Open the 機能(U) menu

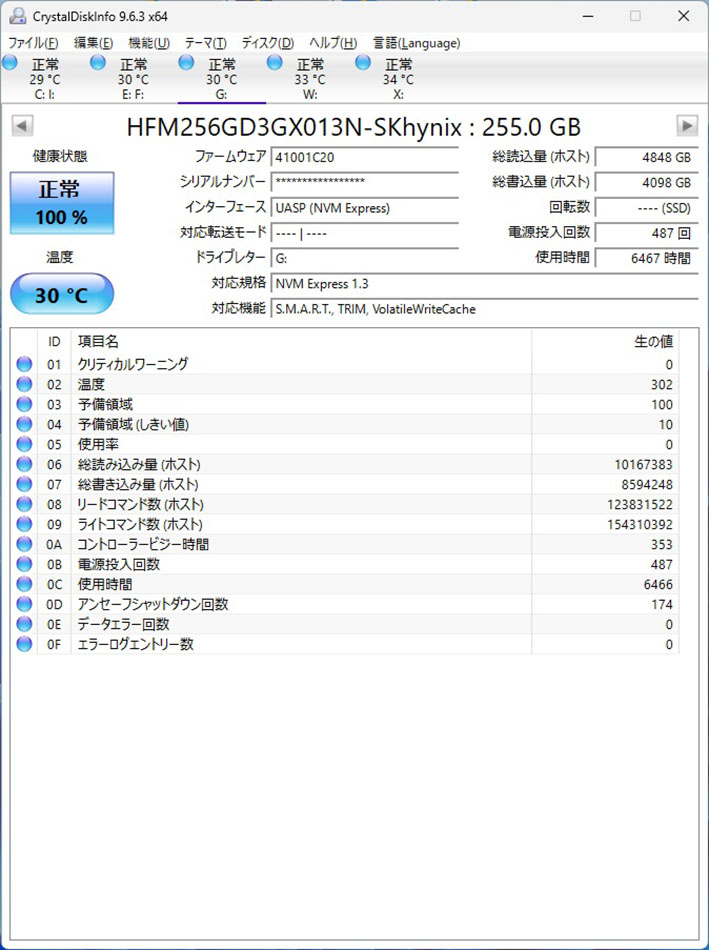coord(148,43)
